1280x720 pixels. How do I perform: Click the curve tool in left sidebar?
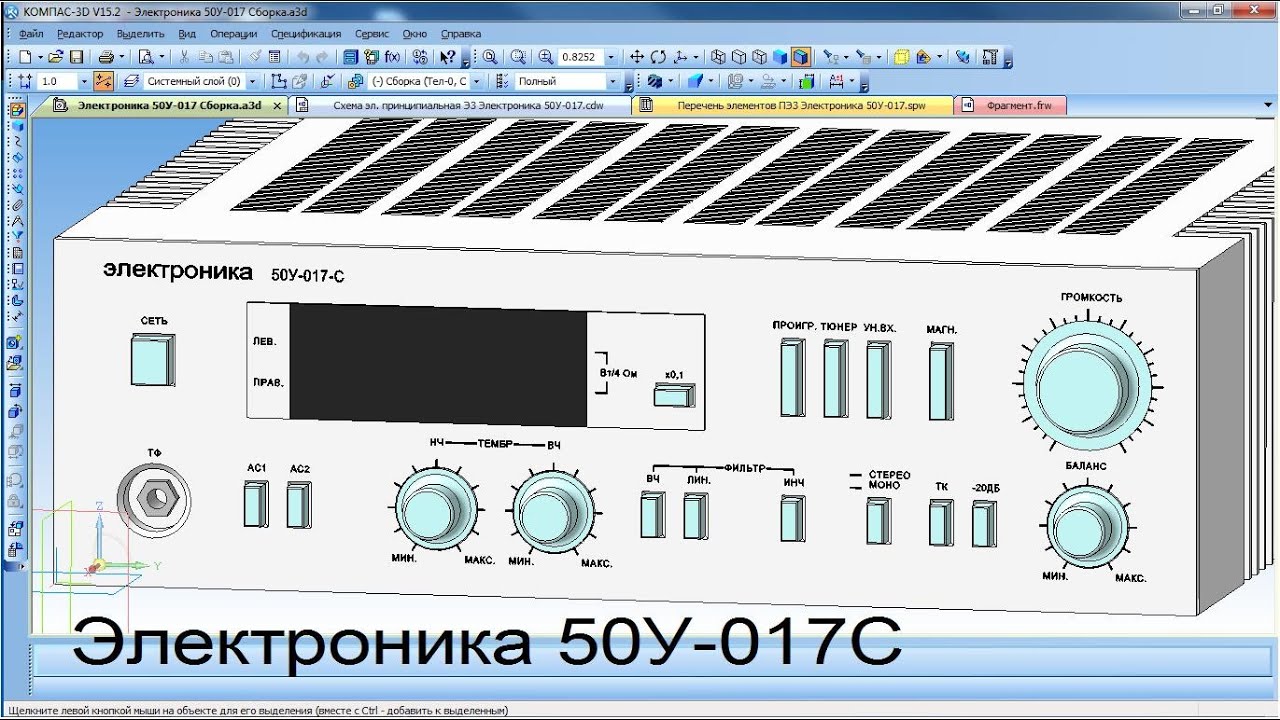[17, 142]
